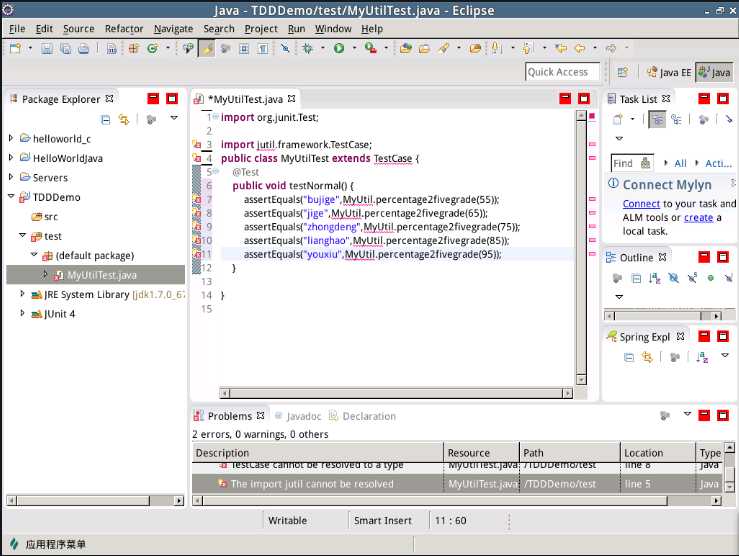Select 'The import jutil cannot be resolved' row

(x=457, y=484)
